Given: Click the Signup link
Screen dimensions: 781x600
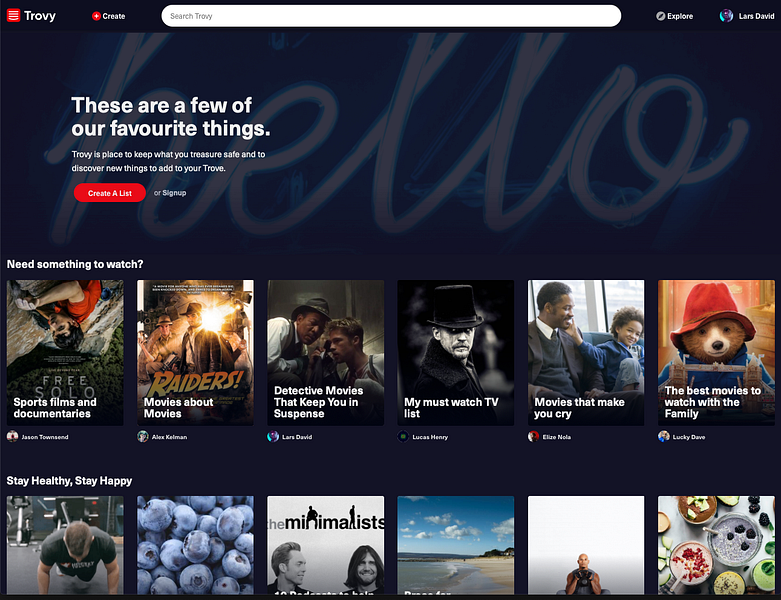Looking at the screenshot, I should pos(174,193).
